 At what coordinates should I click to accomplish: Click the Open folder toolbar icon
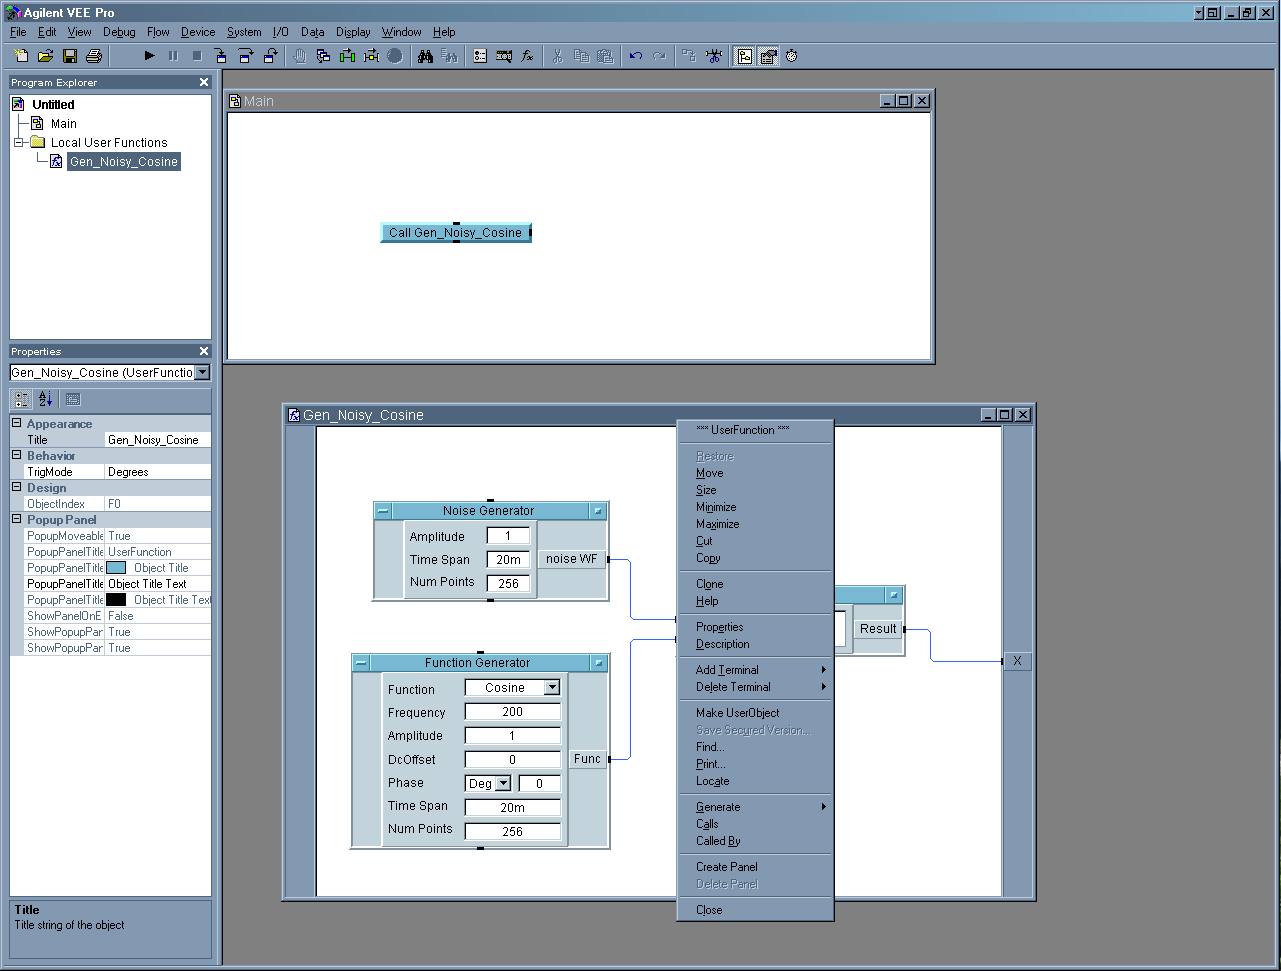click(x=46, y=56)
